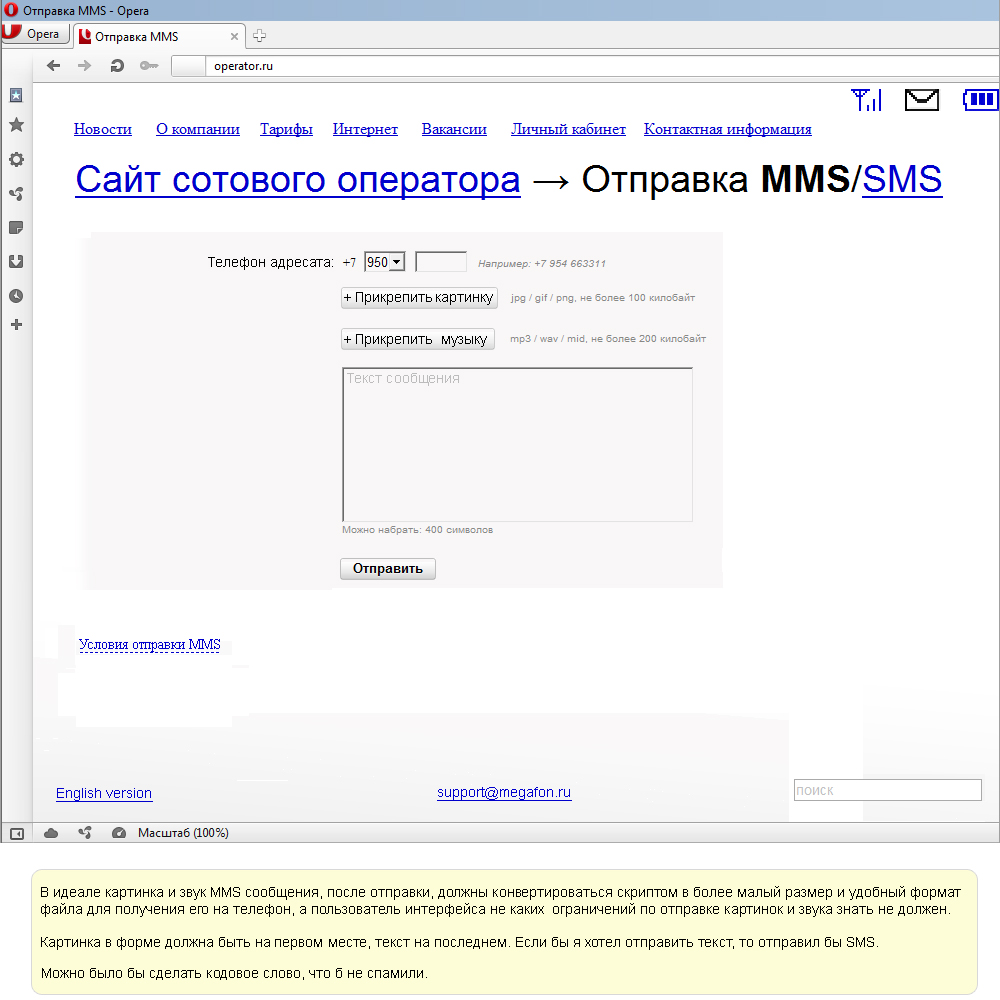
Task: Toggle the sidebar panel button in status bar
Action: [16, 833]
